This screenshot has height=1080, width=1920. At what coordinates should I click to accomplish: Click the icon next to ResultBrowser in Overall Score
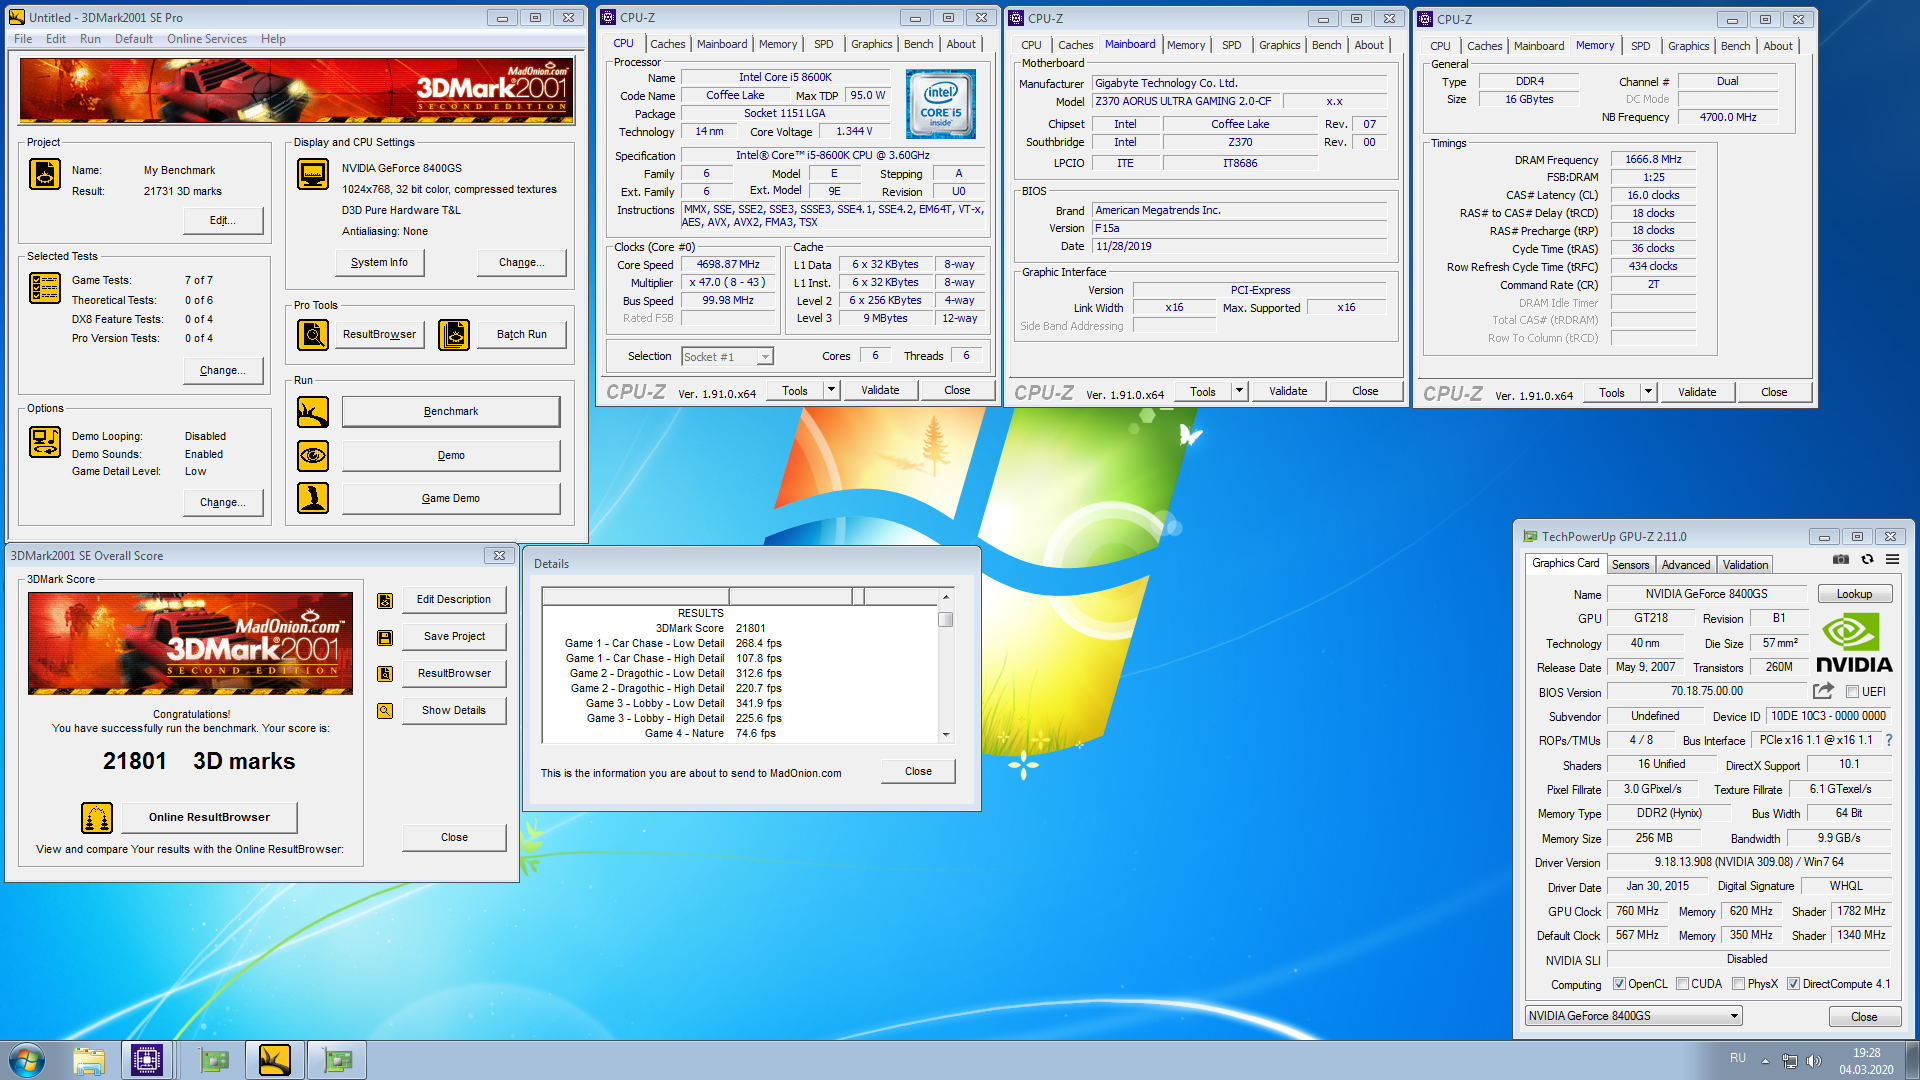(x=384, y=674)
